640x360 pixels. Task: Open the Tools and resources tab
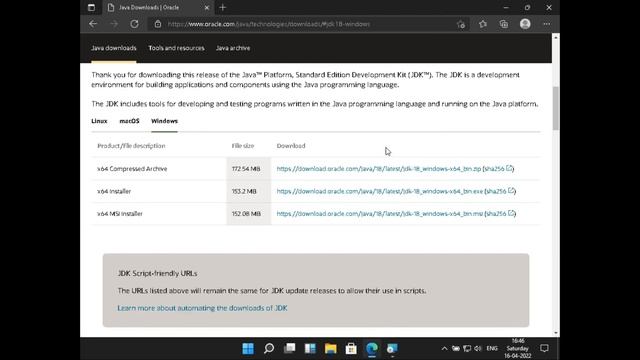(176, 48)
